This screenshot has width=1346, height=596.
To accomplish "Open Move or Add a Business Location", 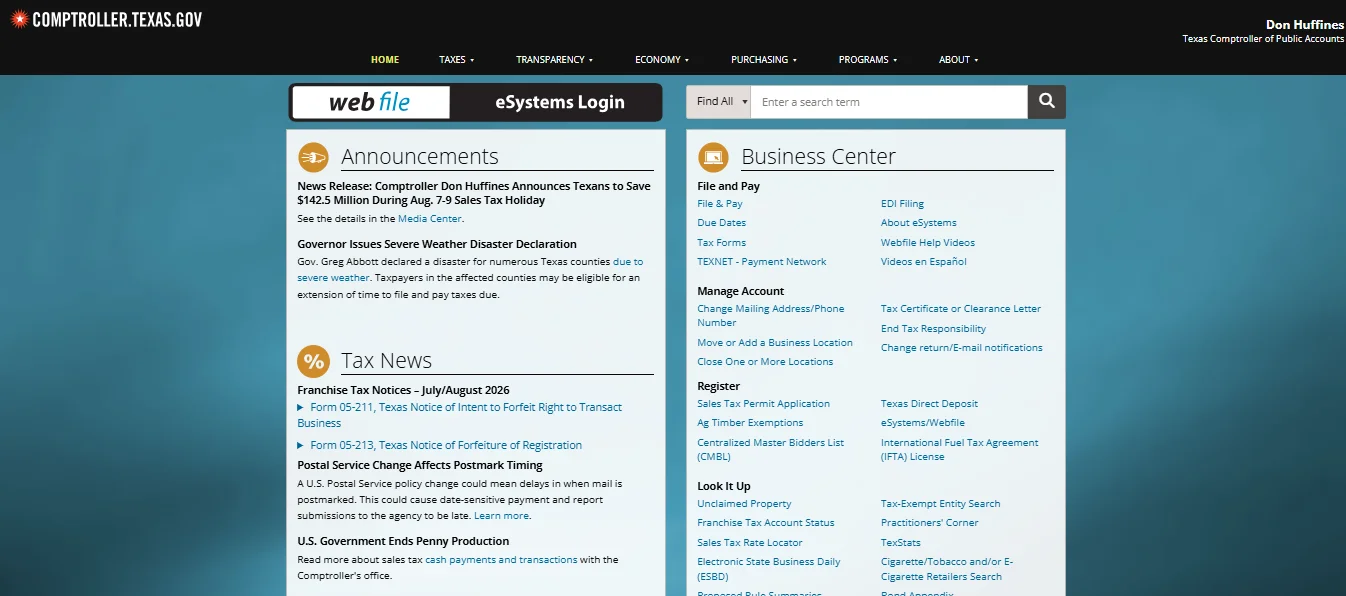I will coord(775,343).
